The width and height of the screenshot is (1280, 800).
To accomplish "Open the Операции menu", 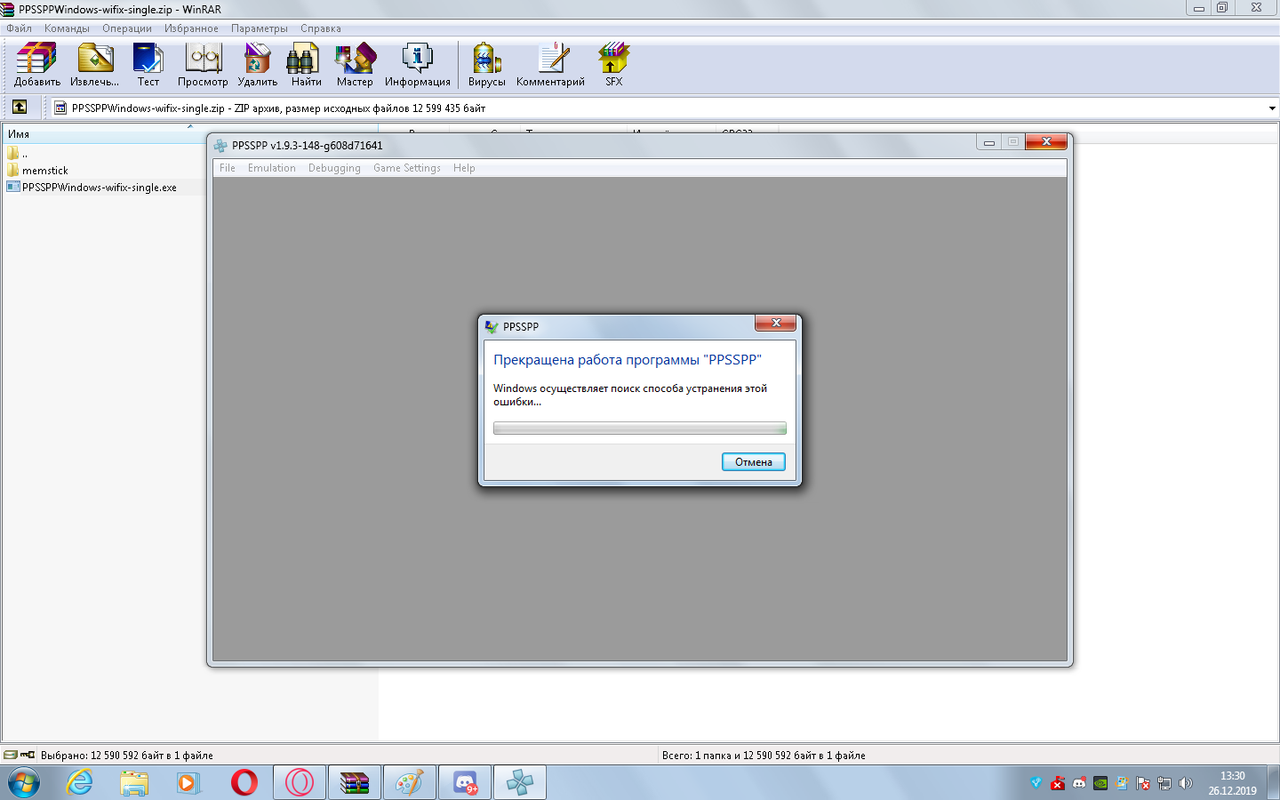I will [127, 28].
